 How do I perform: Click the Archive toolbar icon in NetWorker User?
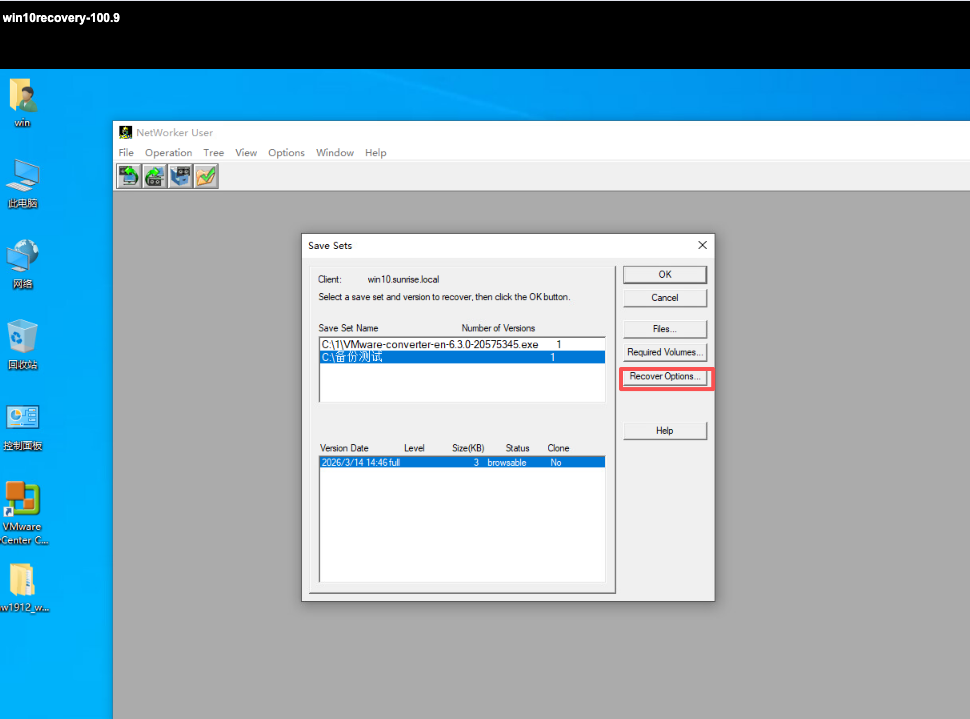pos(180,176)
